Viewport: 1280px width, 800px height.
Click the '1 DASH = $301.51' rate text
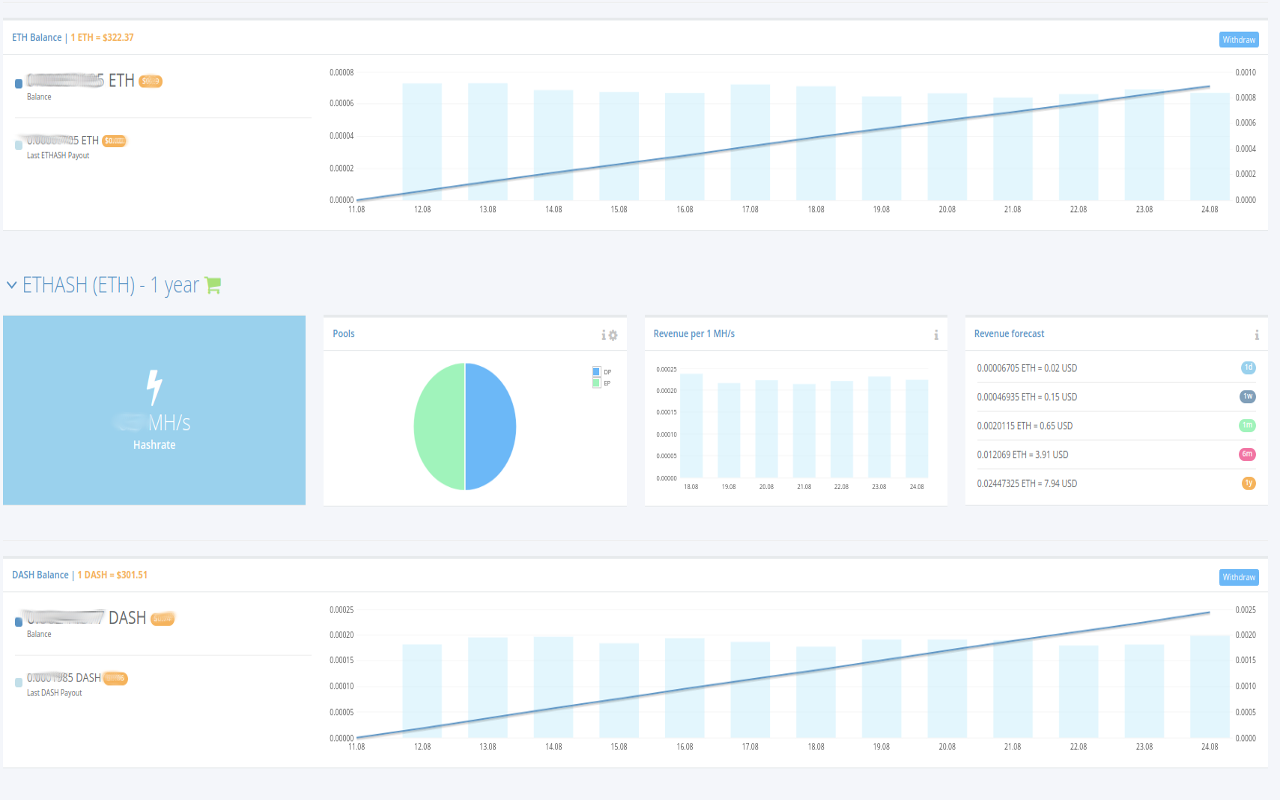pyautogui.click(x=112, y=575)
